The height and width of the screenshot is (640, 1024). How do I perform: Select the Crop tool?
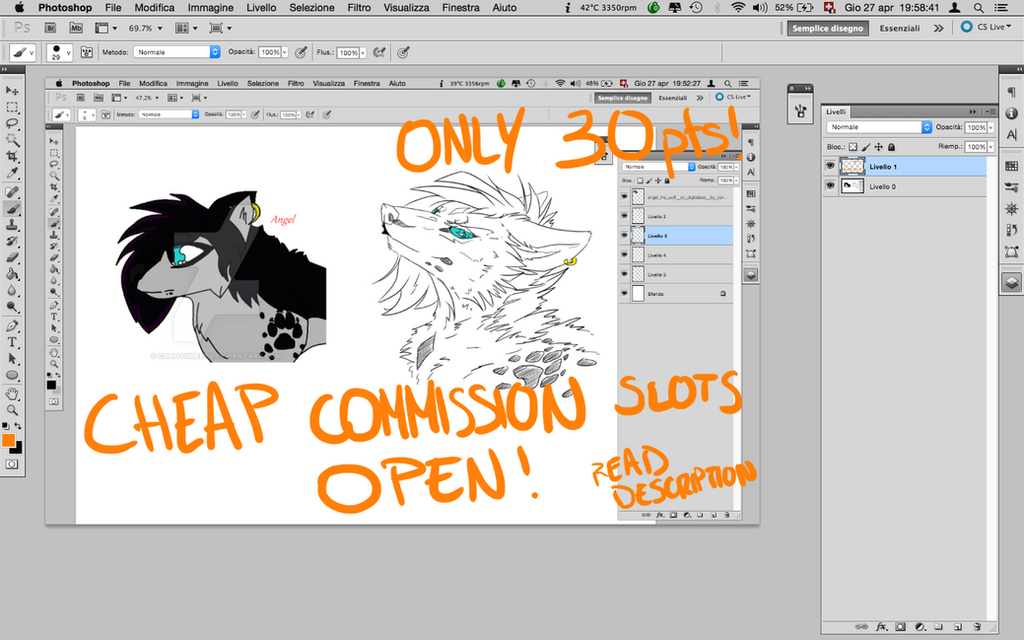[12, 156]
